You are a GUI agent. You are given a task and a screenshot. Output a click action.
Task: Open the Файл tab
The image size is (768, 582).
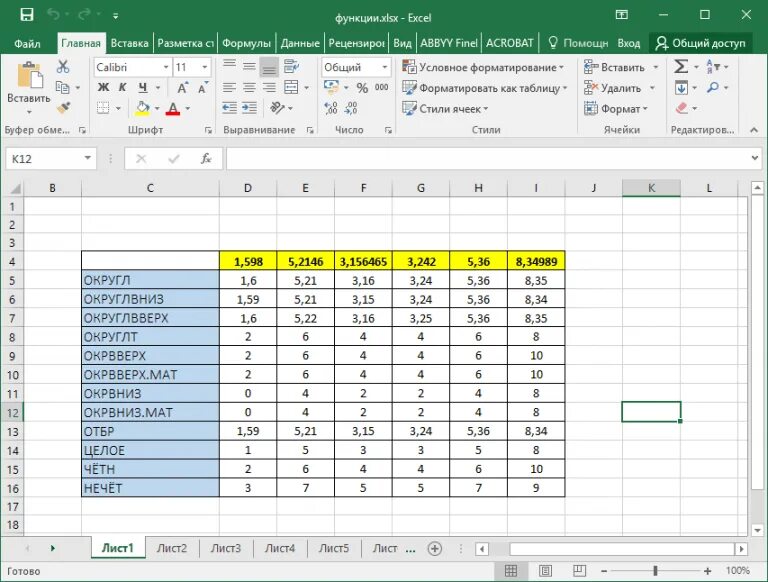27,44
